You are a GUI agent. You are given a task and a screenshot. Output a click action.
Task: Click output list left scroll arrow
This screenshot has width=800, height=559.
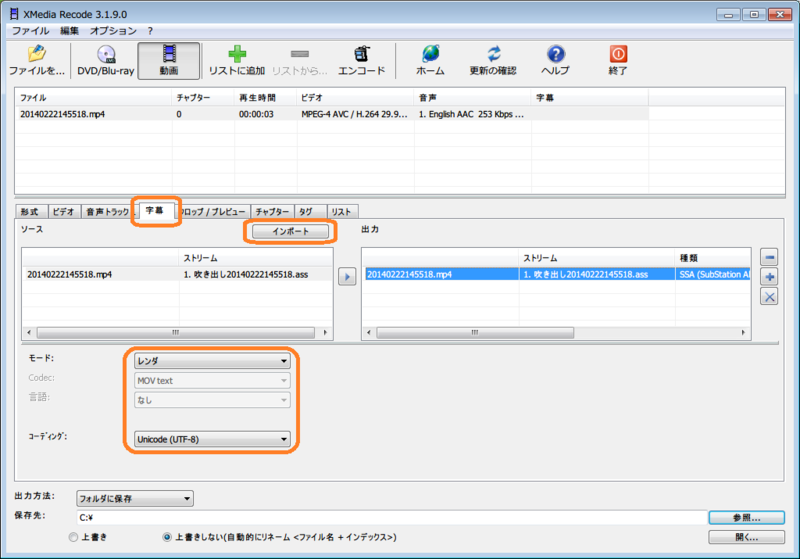(x=369, y=333)
